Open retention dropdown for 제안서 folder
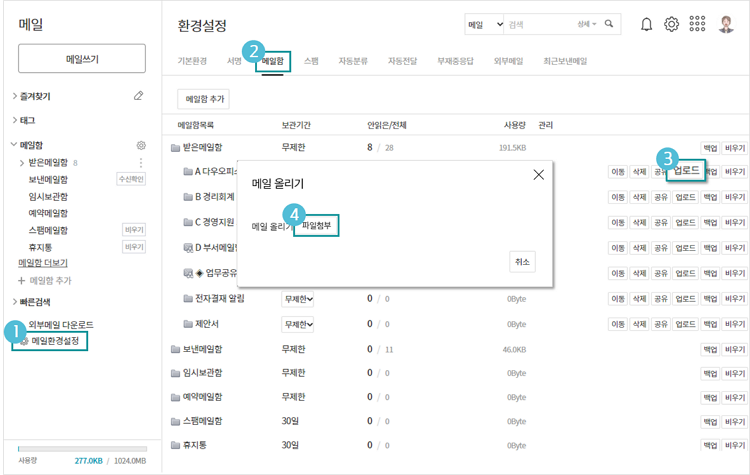The height and width of the screenshot is (475, 750). tap(298, 324)
